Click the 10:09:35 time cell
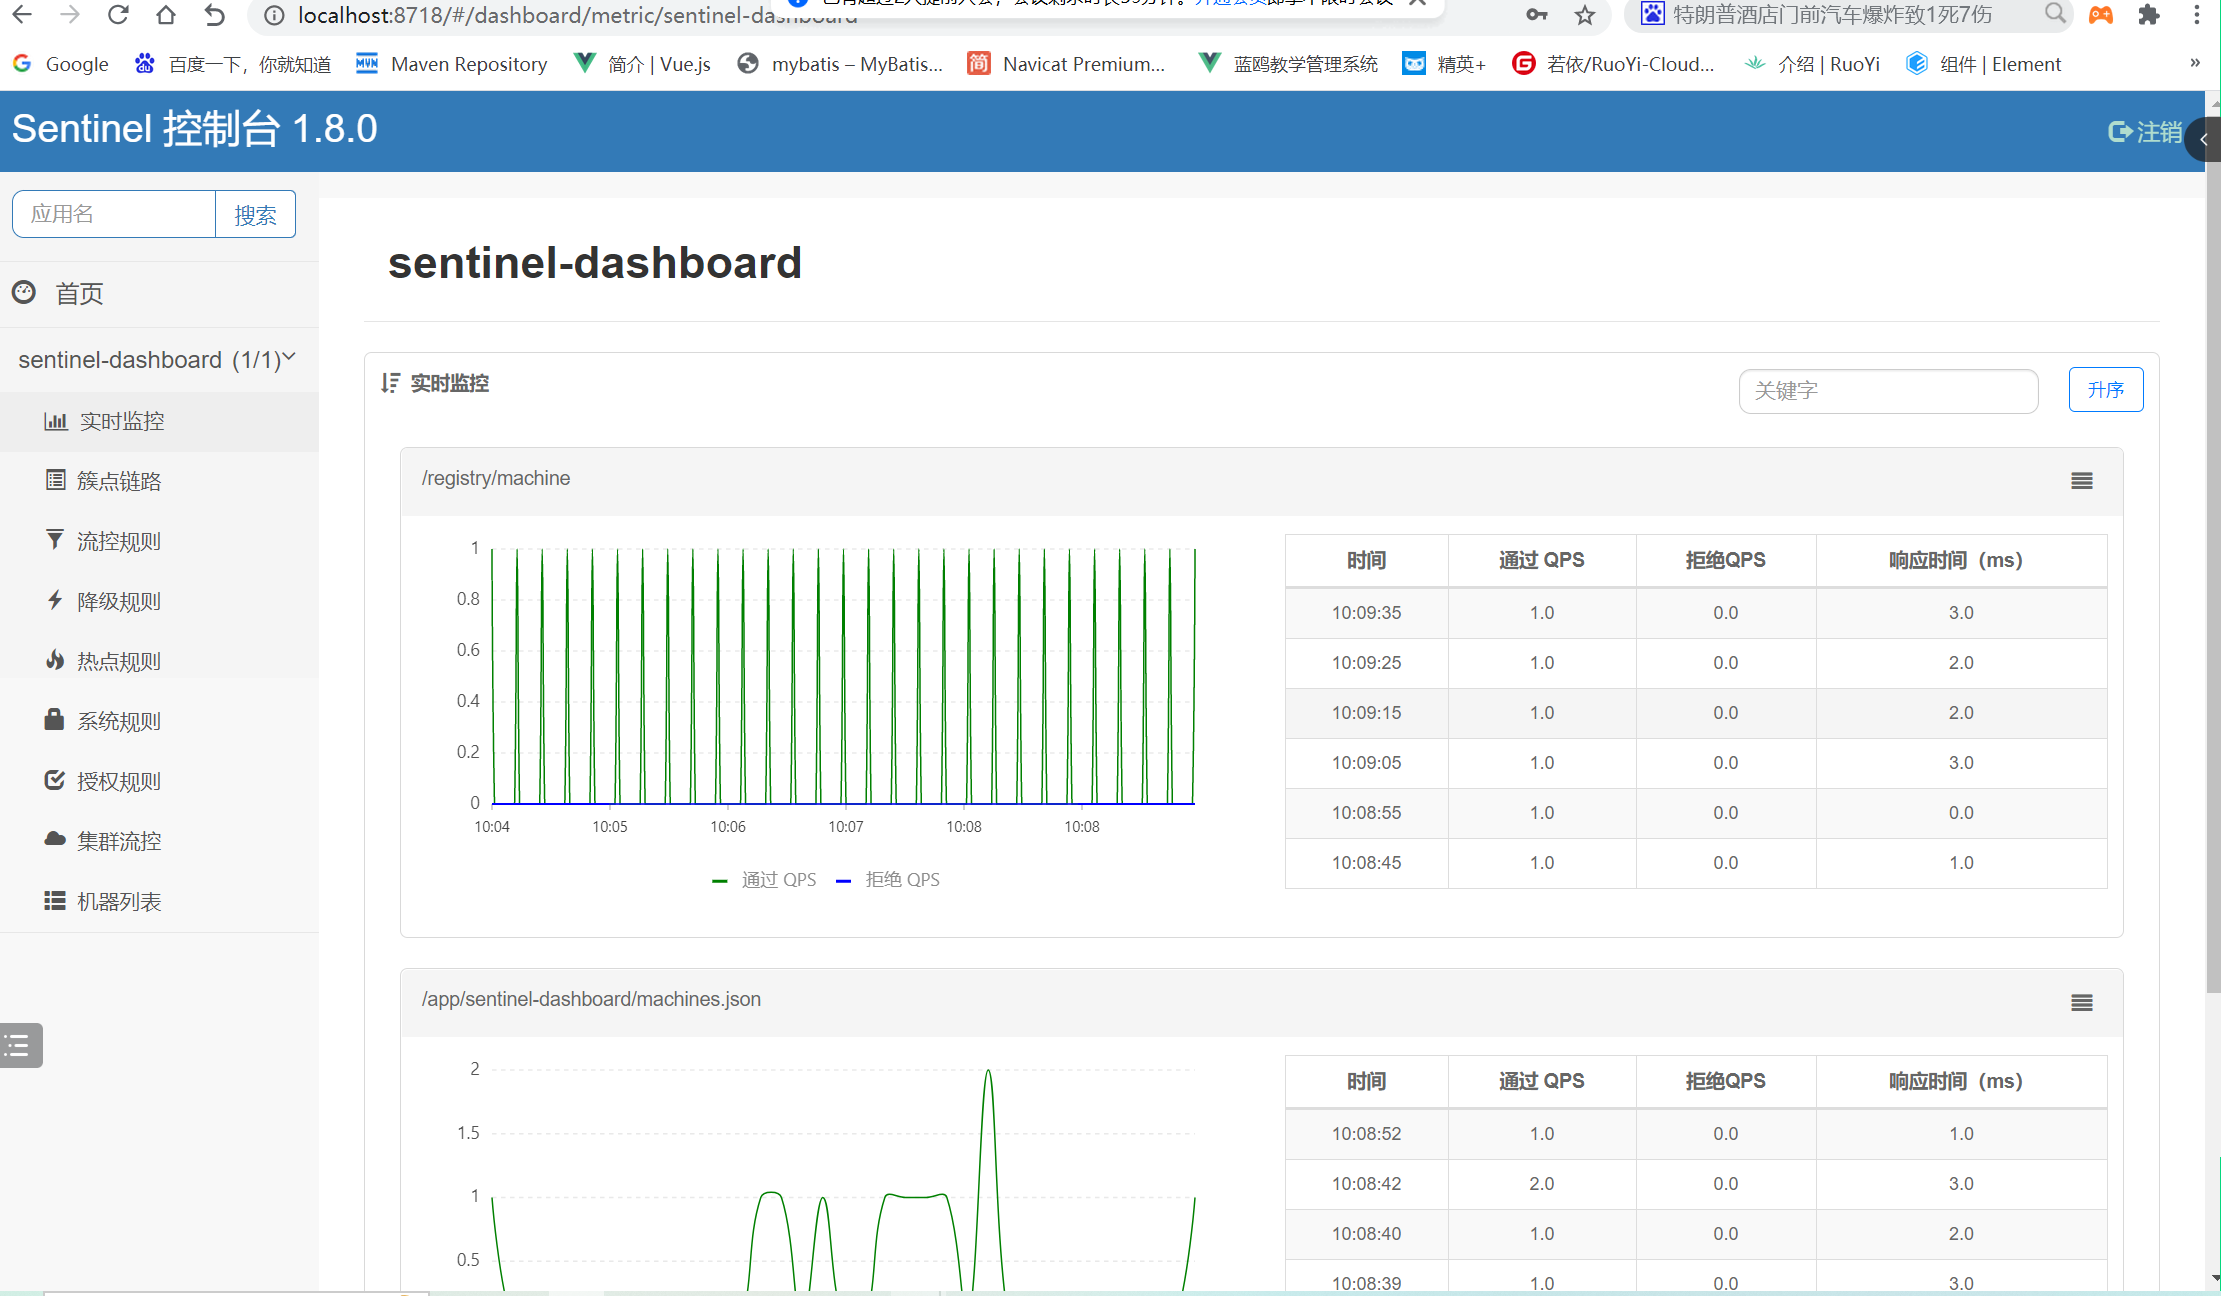This screenshot has width=2221, height=1296. click(x=1366, y=613)
